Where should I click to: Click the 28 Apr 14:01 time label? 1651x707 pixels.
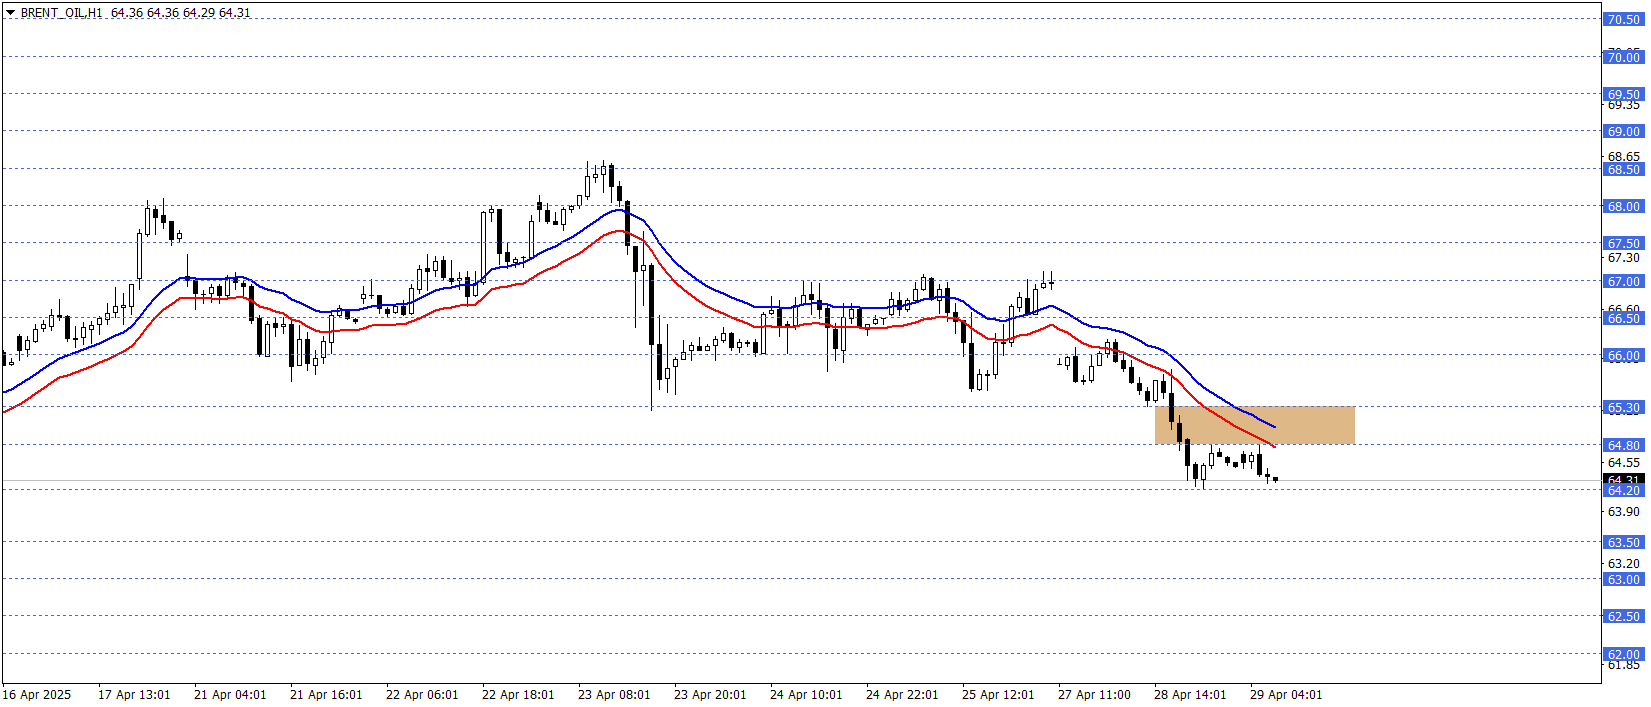(1190, 695)
